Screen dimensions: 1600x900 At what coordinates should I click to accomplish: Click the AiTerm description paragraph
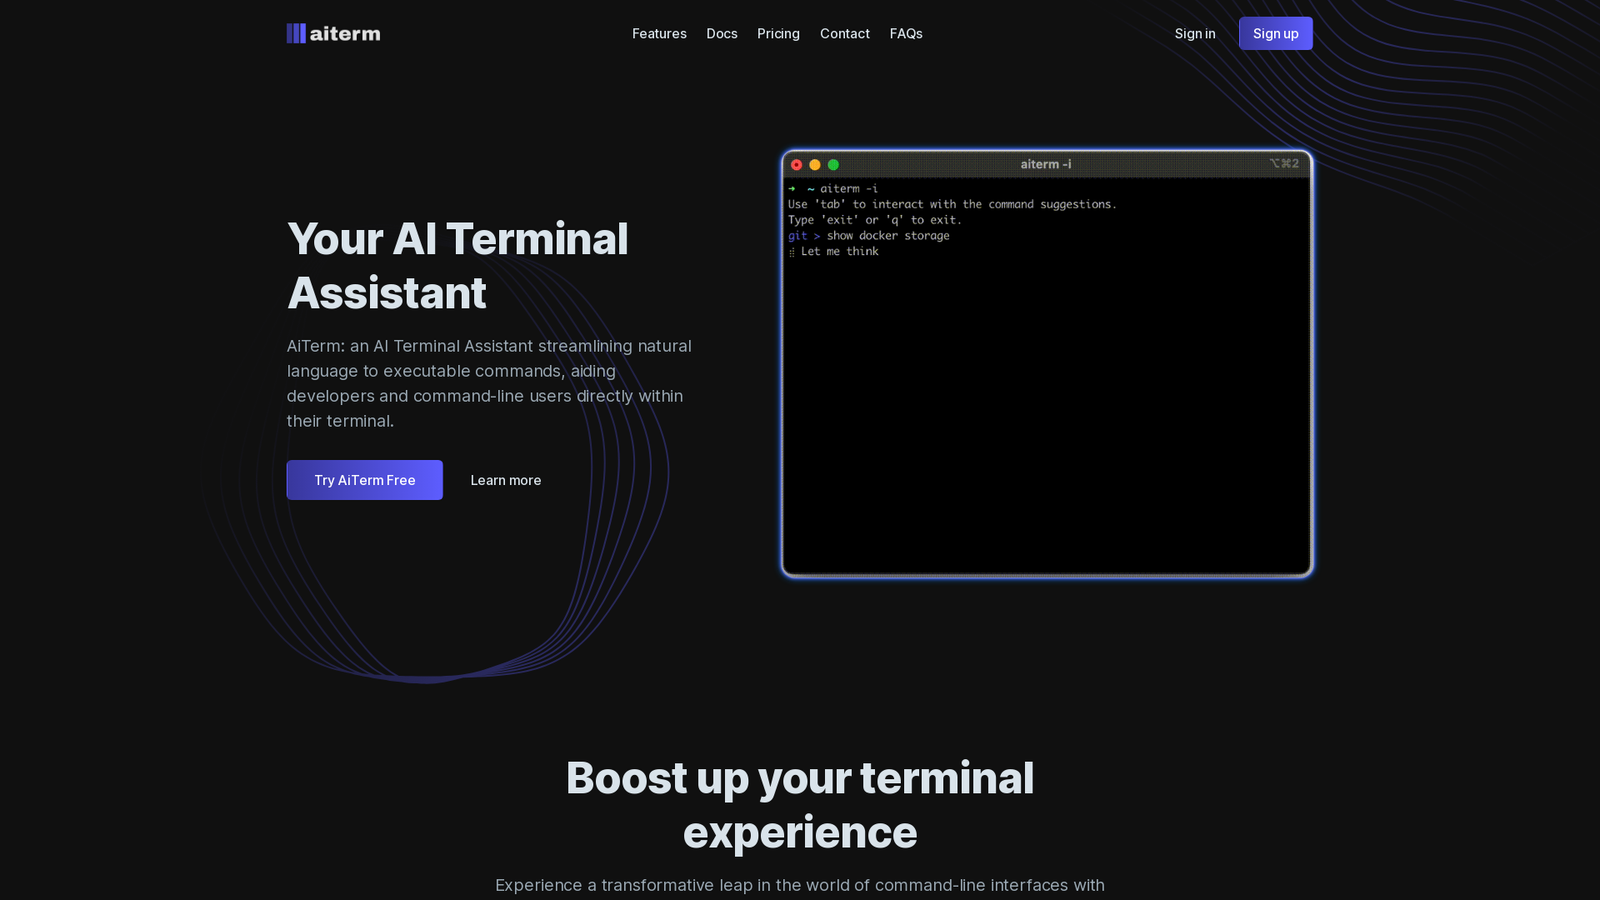489,383
